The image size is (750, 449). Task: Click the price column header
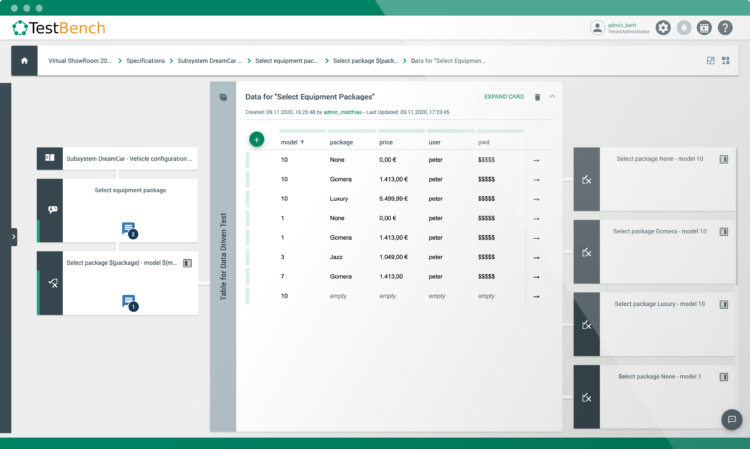(386, 142)
